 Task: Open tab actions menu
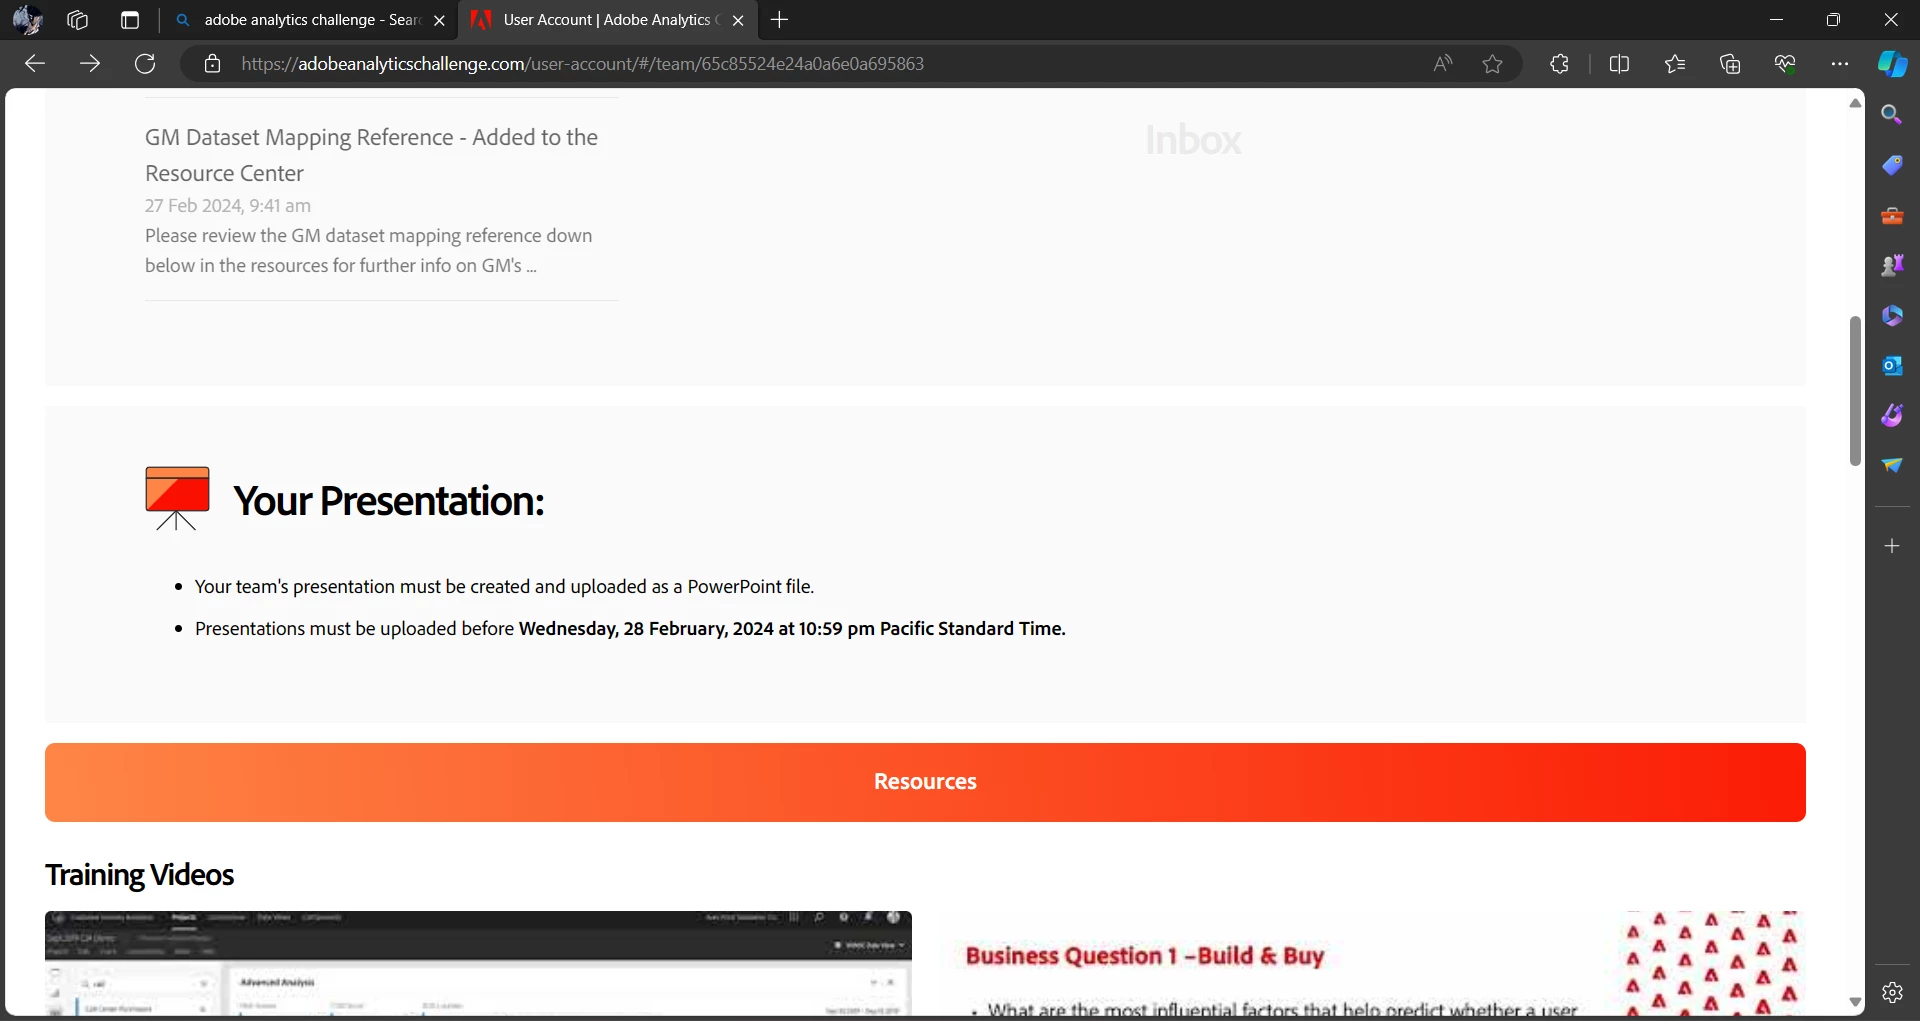click(130, 20)
